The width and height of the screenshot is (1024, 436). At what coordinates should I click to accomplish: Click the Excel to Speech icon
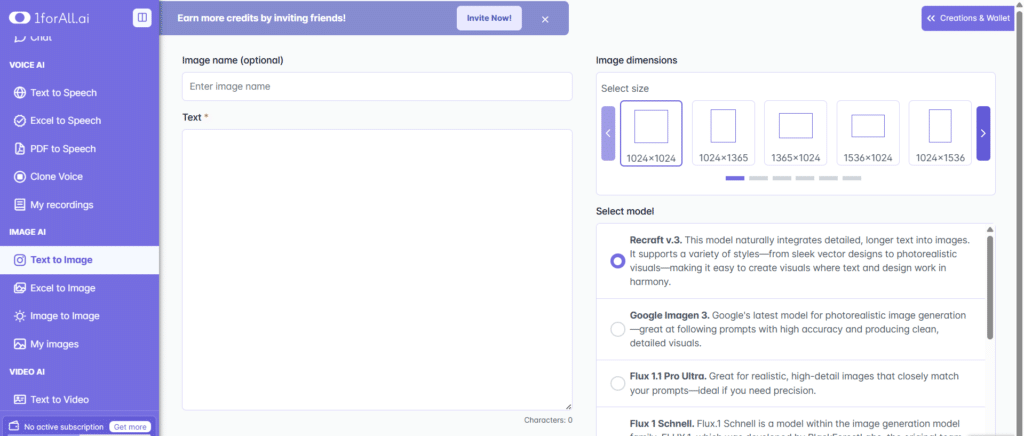click(x=20, y=121)
